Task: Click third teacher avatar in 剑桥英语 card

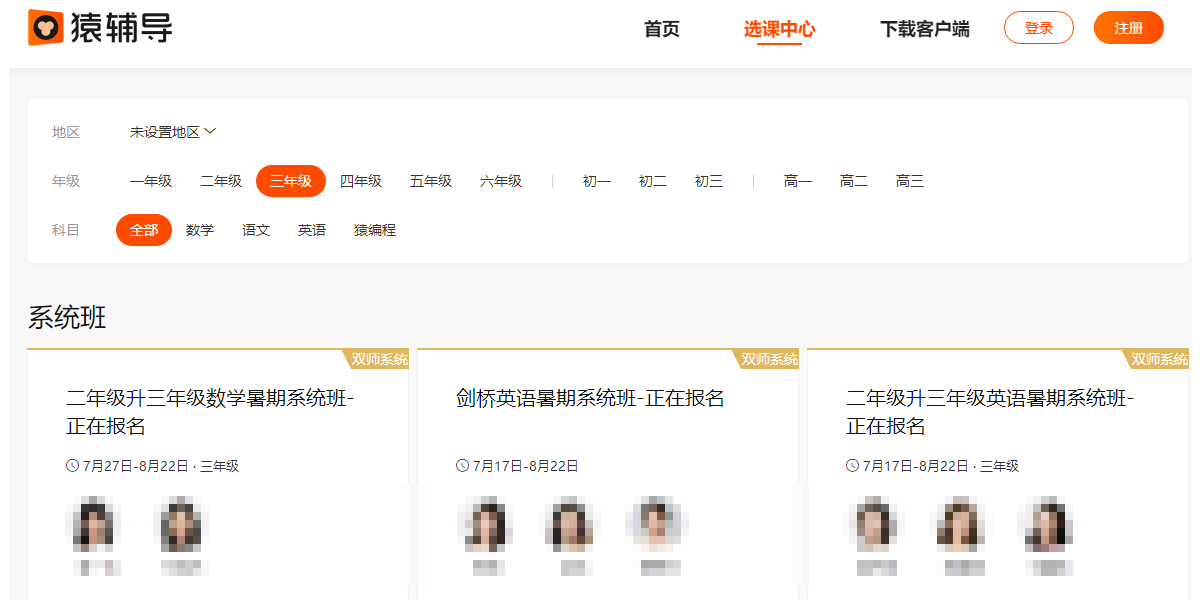Action: 657,524
